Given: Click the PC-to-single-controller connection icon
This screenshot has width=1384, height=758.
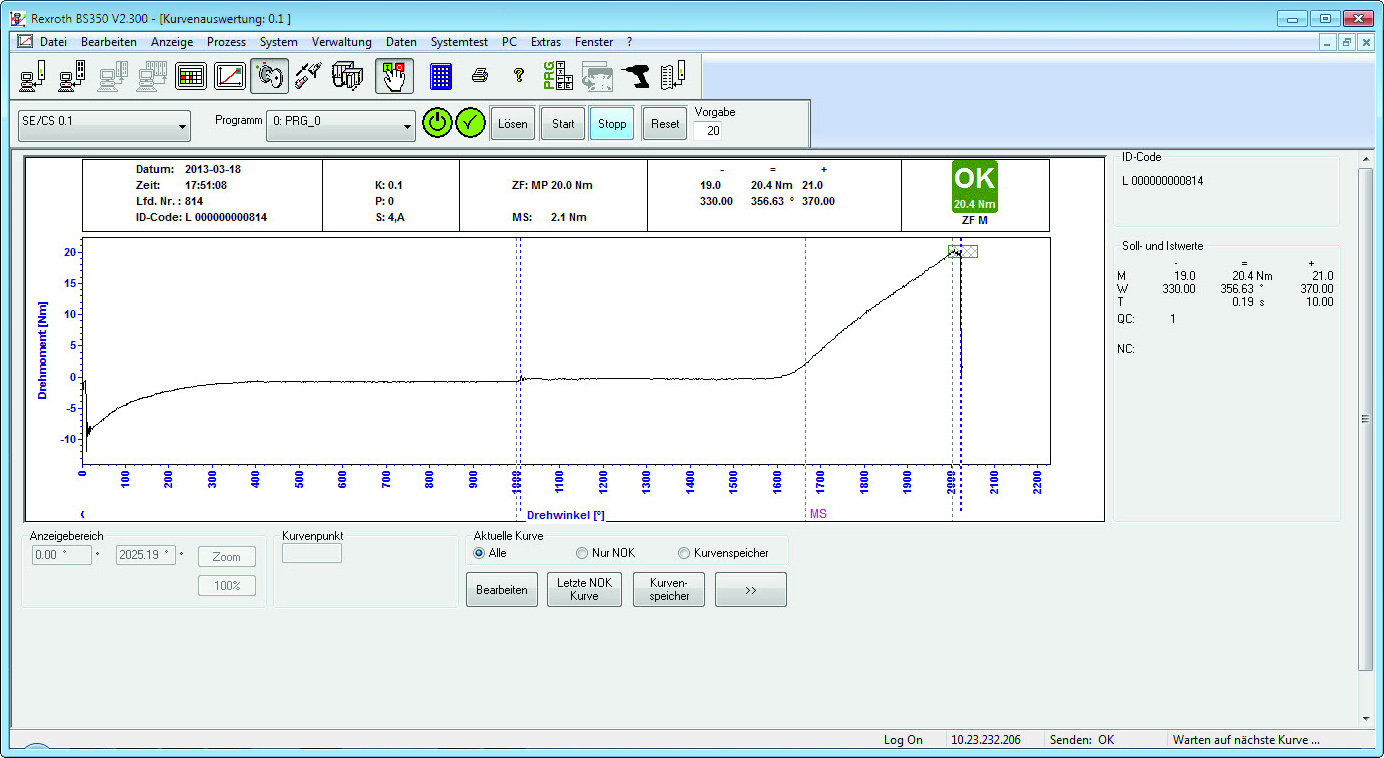Looking at the screenshot, I should point(33,76).
